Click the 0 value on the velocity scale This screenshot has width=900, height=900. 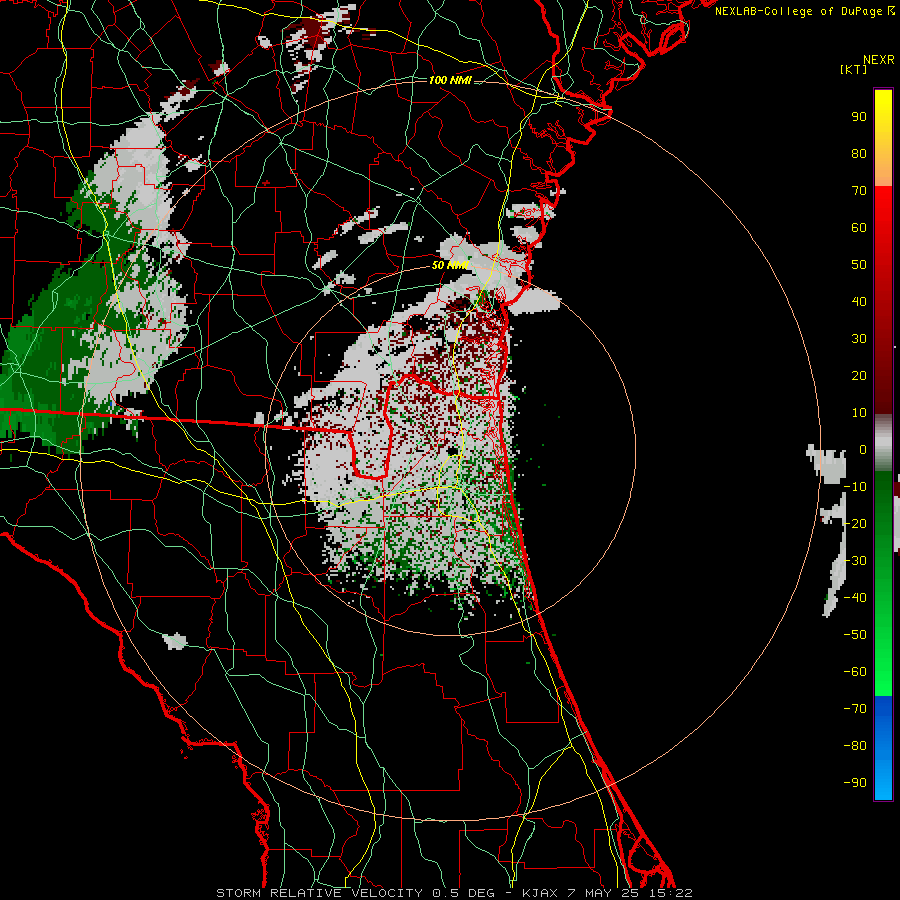point(862,450)
